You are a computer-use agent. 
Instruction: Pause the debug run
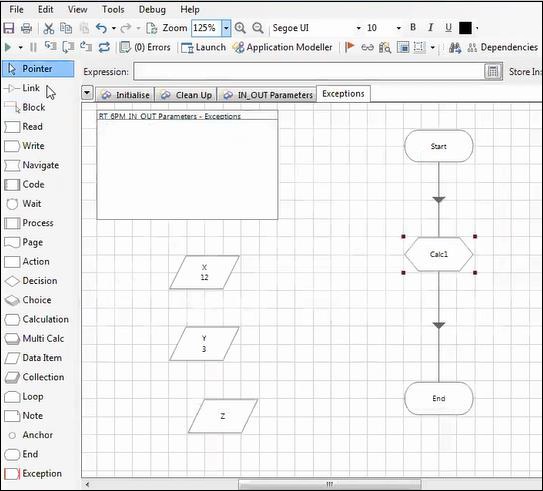(33, 47)
